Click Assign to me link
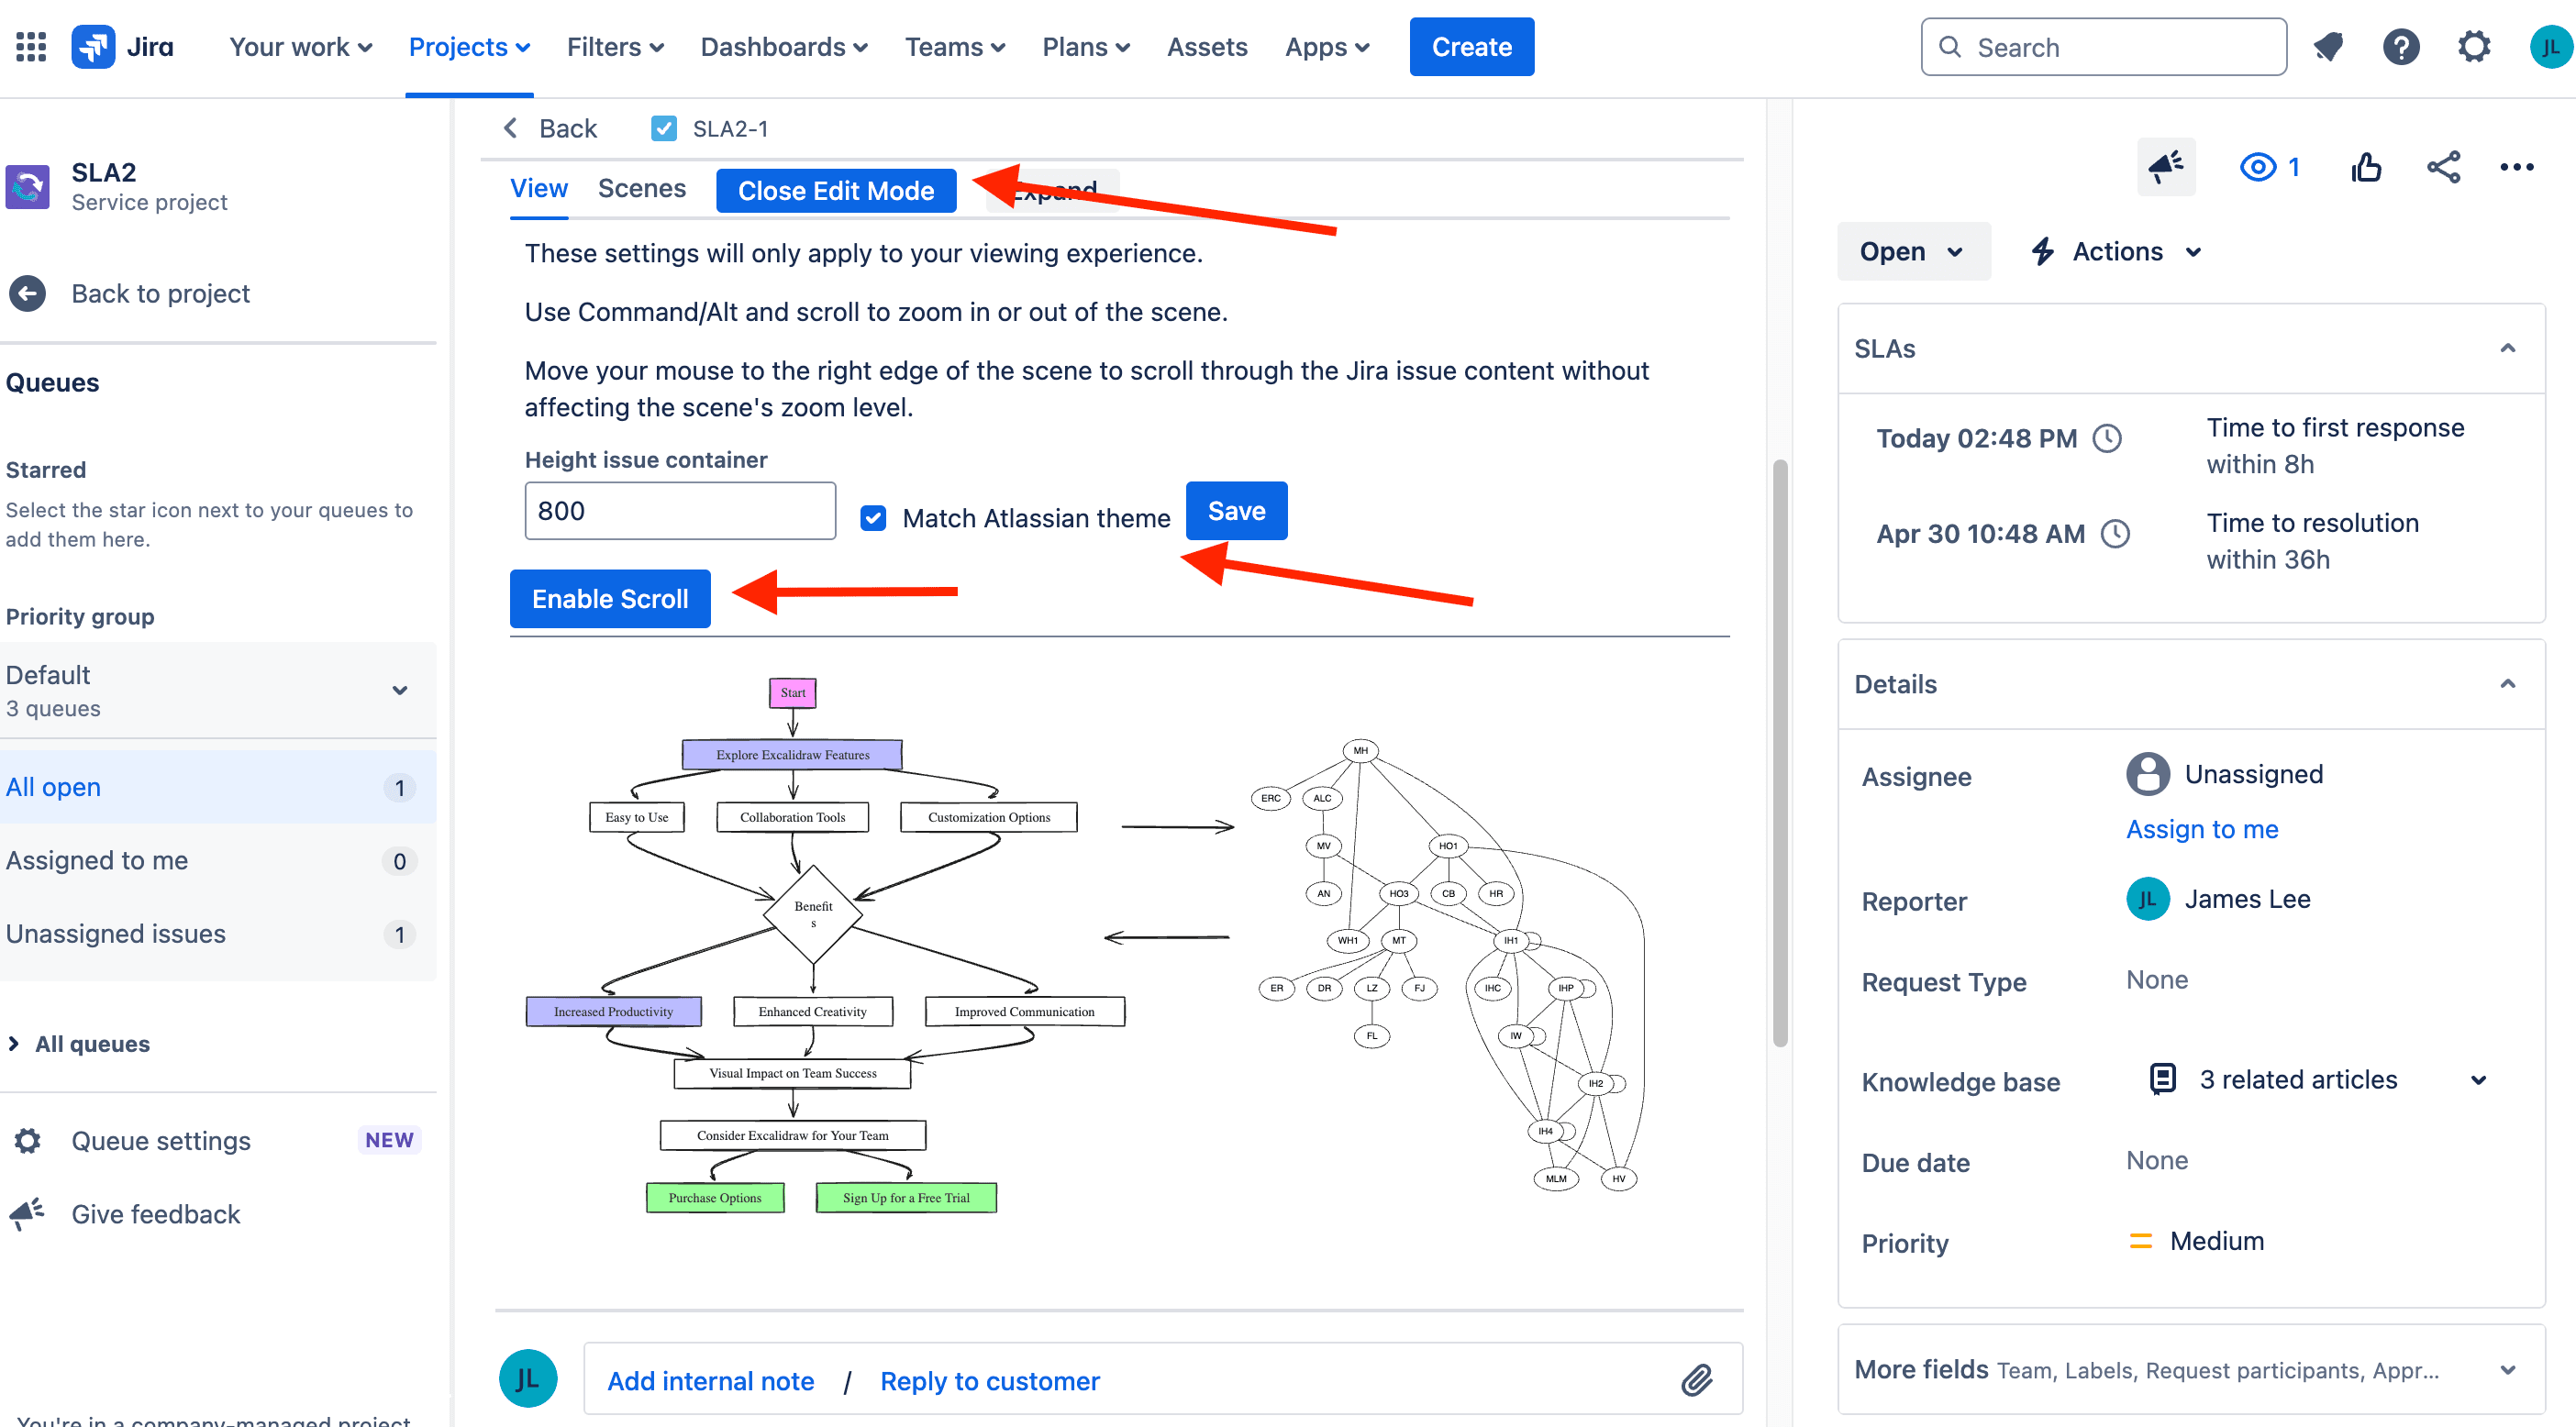The width and height of the screenshot is (2576, 1427). pos(2202,829)
